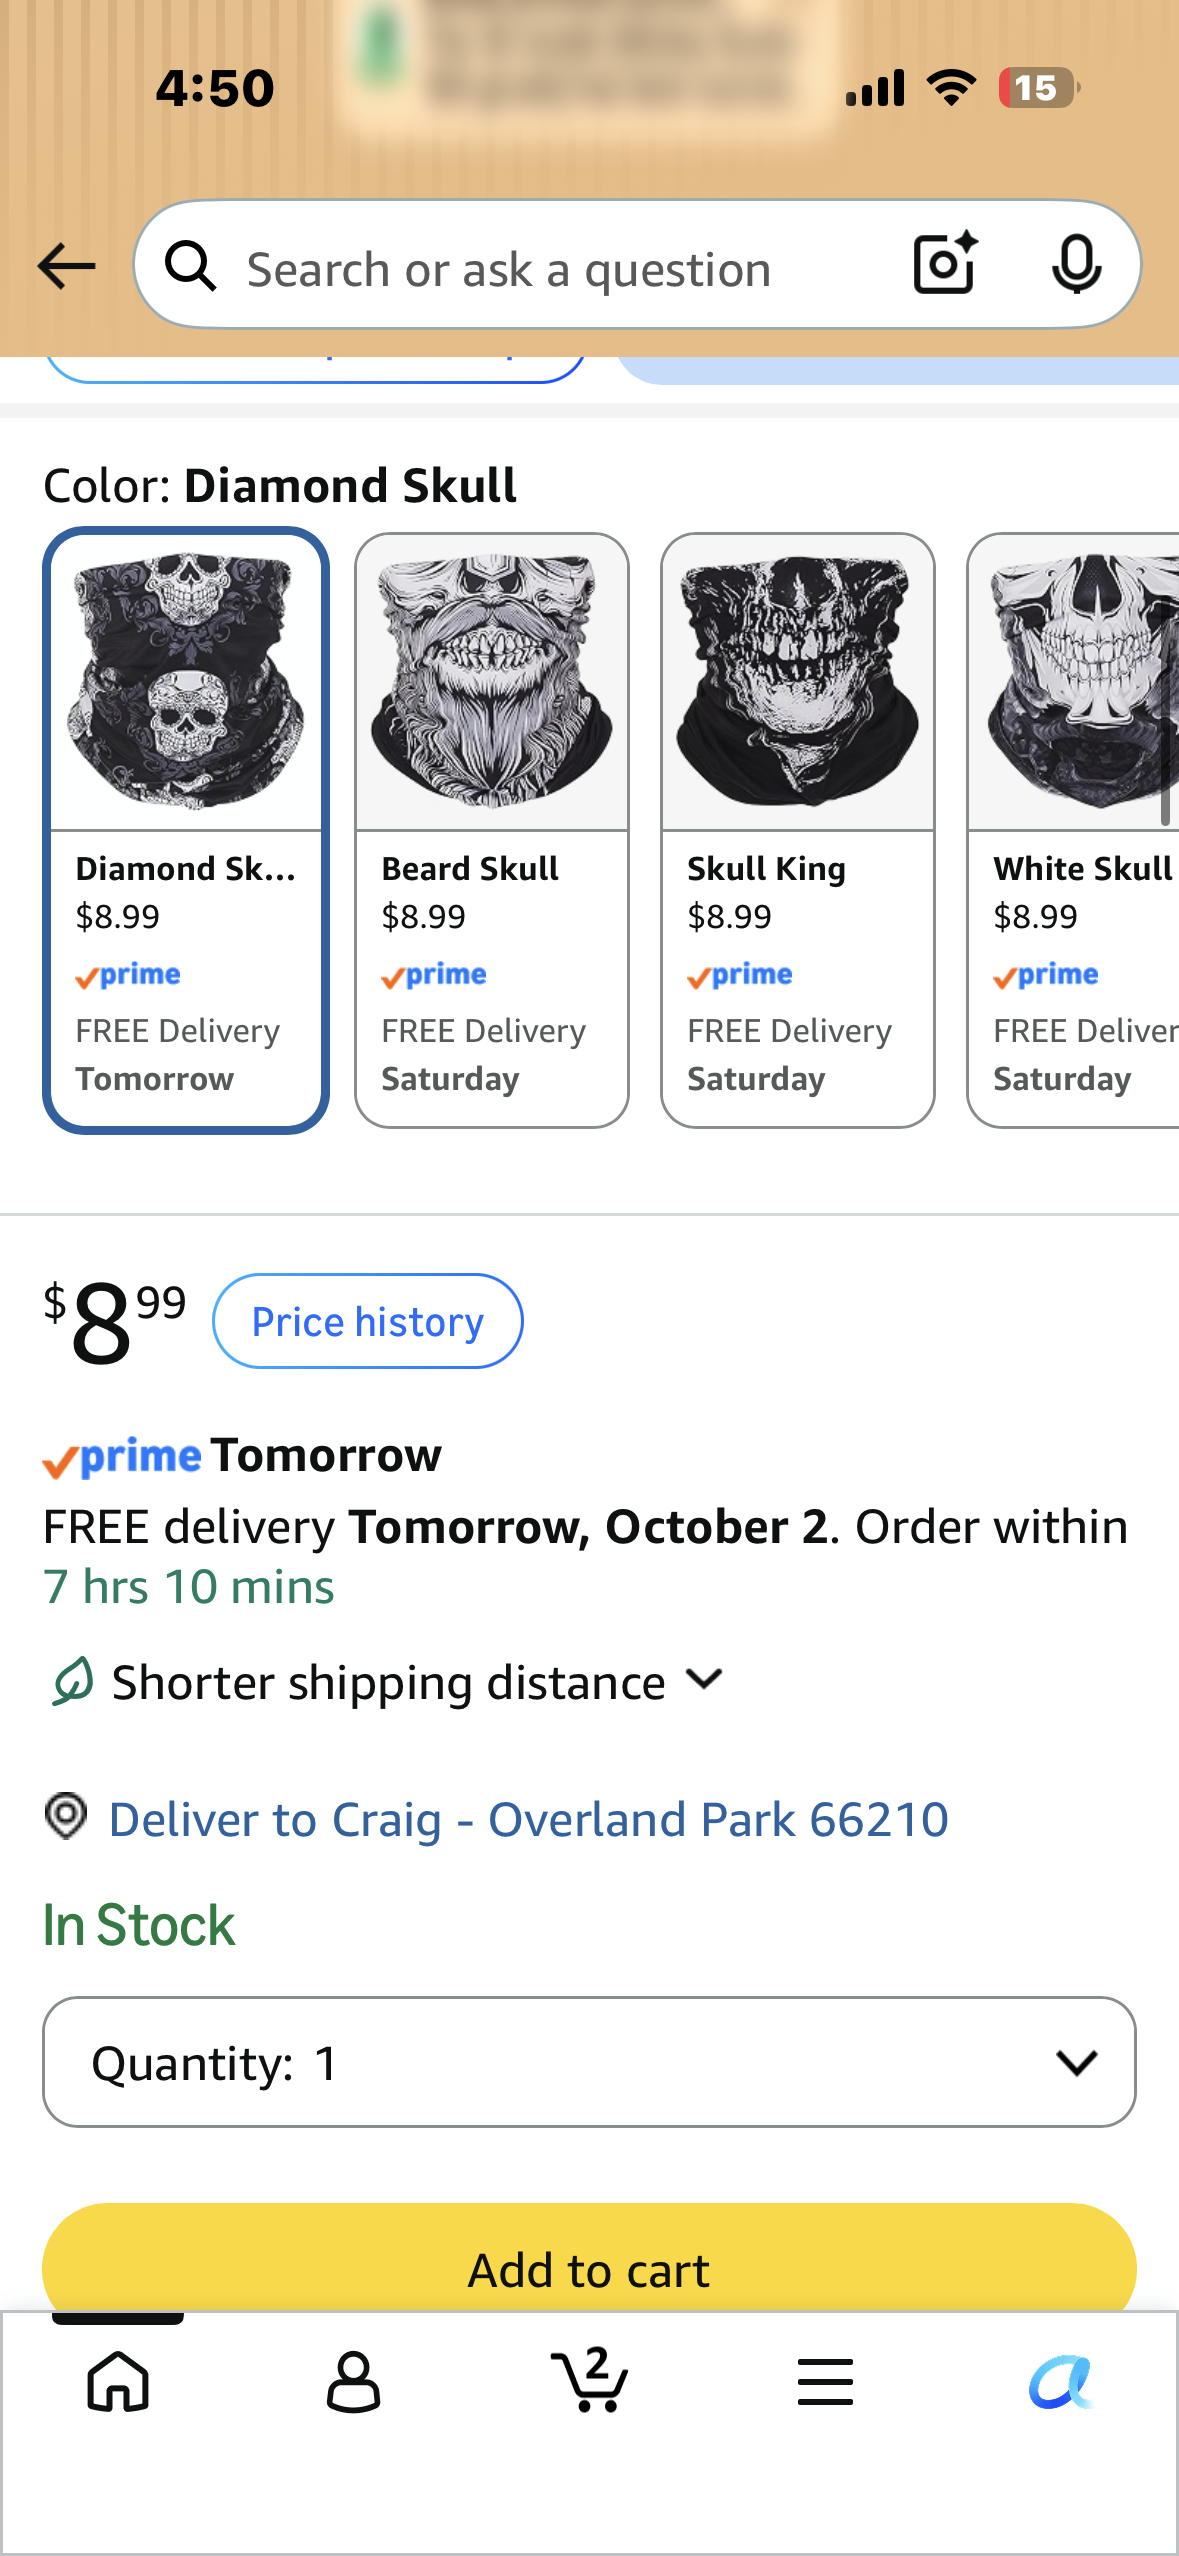This screenshot has height=2556, width=1179.
Task: Tap the back arrow icon
Action: coord(66,266)
